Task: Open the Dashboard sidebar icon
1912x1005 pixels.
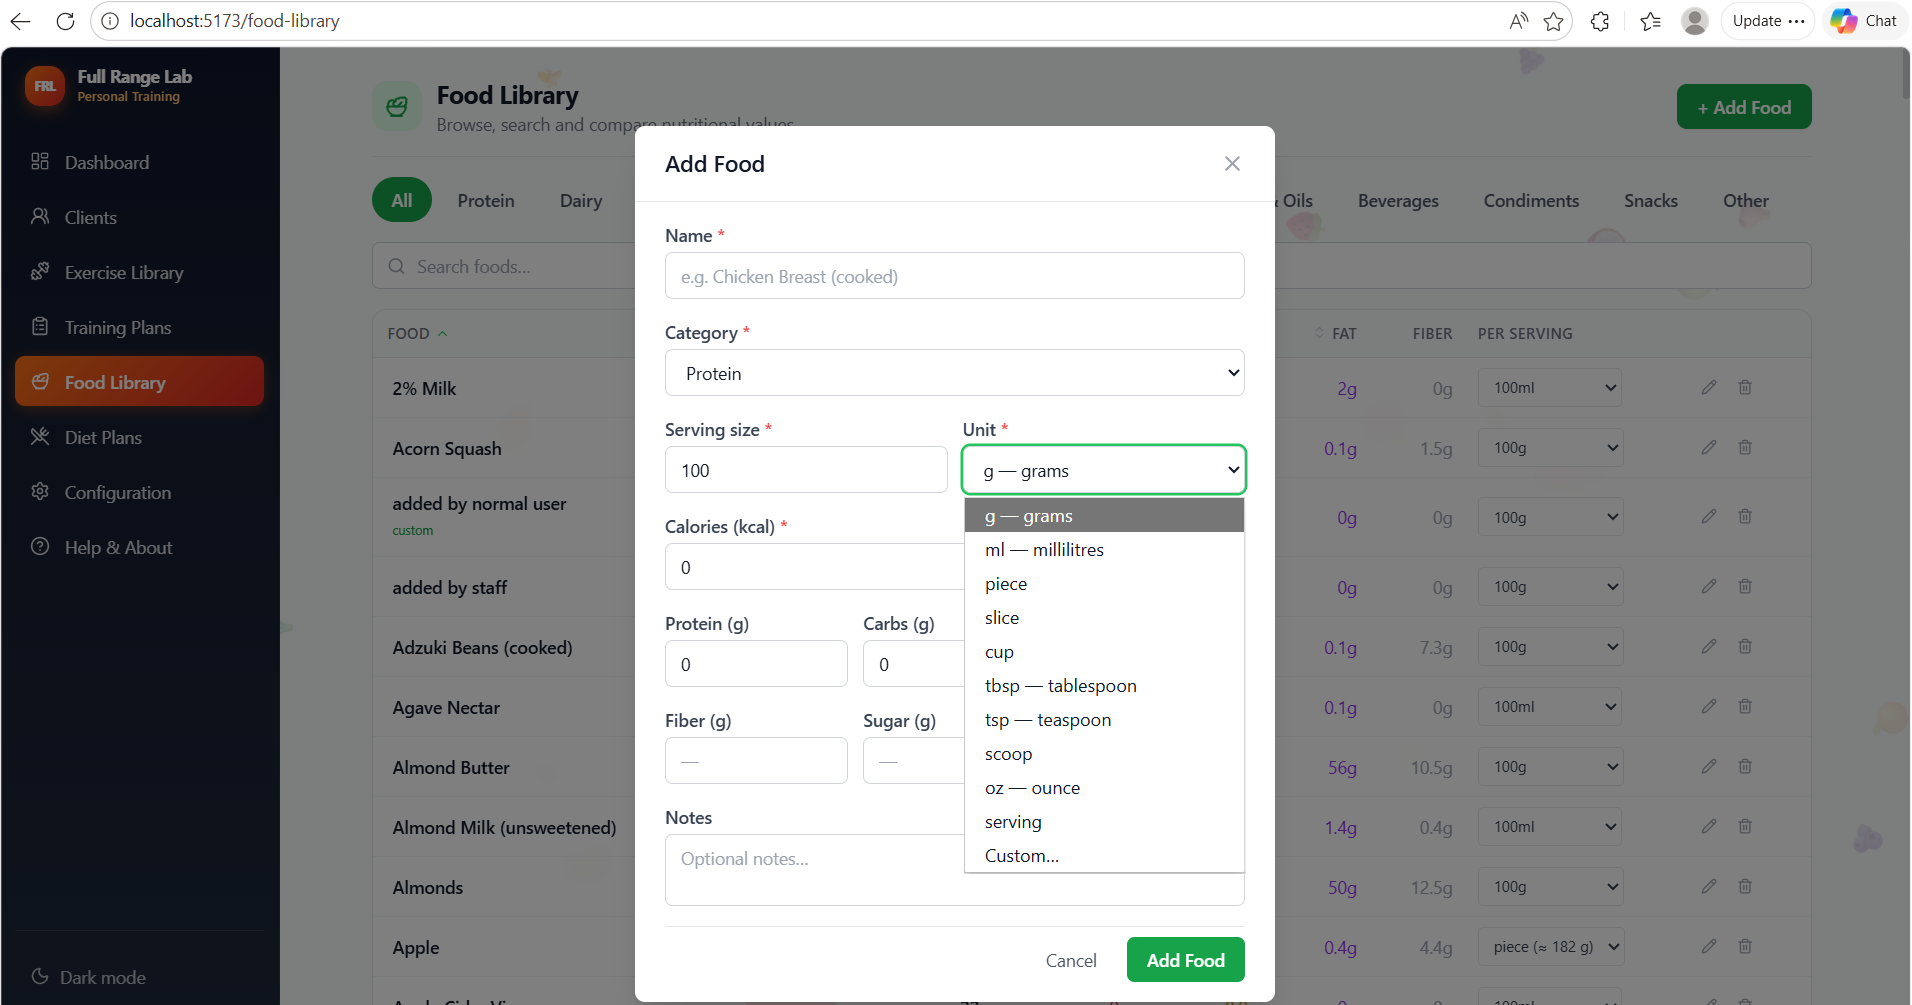Action: pos(40,162)
